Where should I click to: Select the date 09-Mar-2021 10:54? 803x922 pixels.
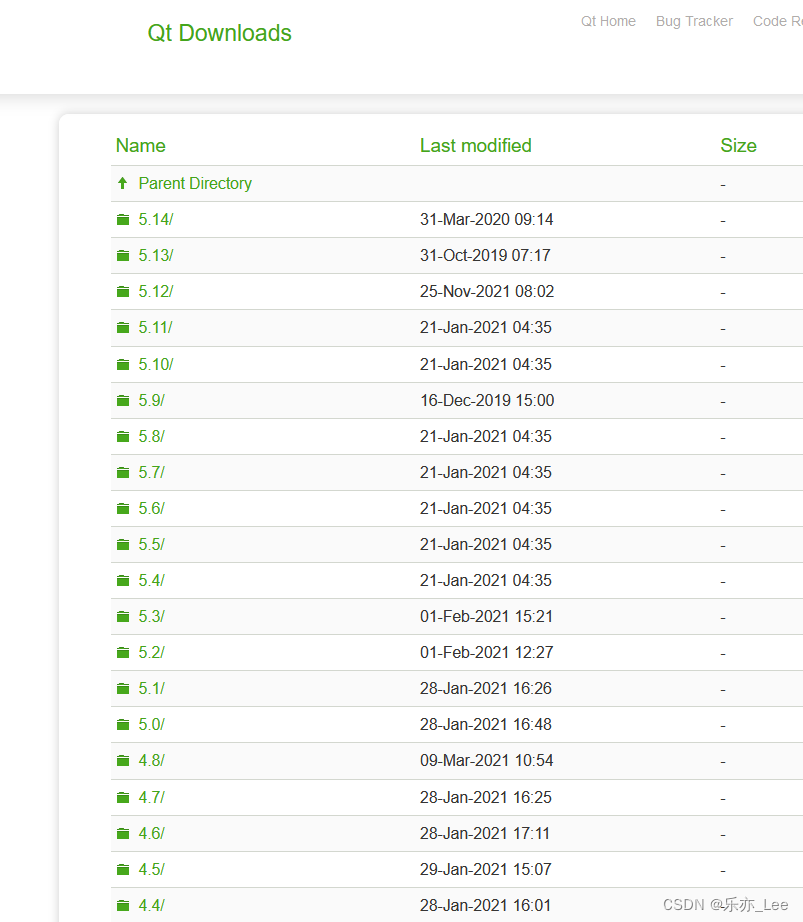(x=487, y=760)
